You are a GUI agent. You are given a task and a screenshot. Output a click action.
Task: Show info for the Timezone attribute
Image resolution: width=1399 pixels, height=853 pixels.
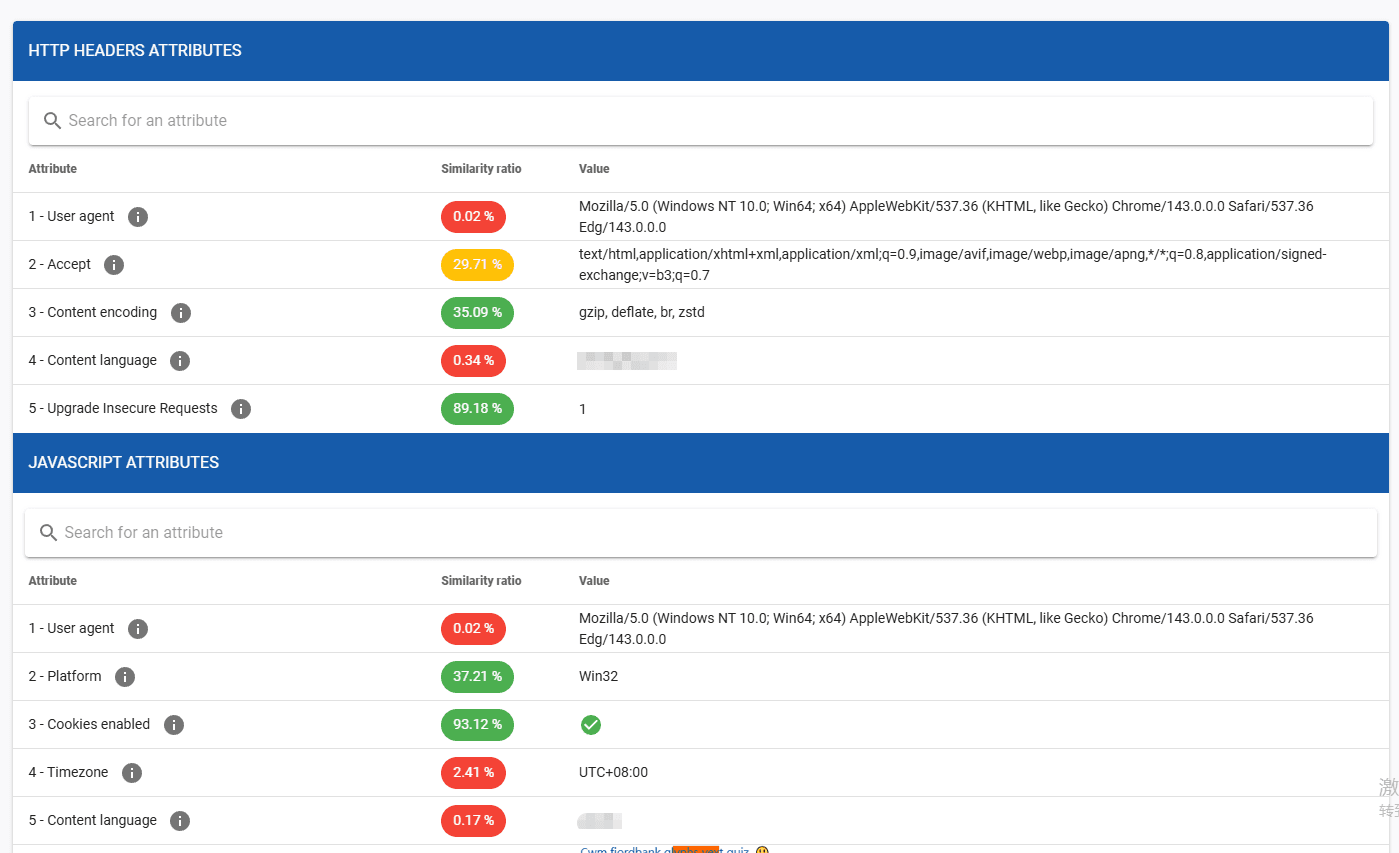click(x=132, y=773)
